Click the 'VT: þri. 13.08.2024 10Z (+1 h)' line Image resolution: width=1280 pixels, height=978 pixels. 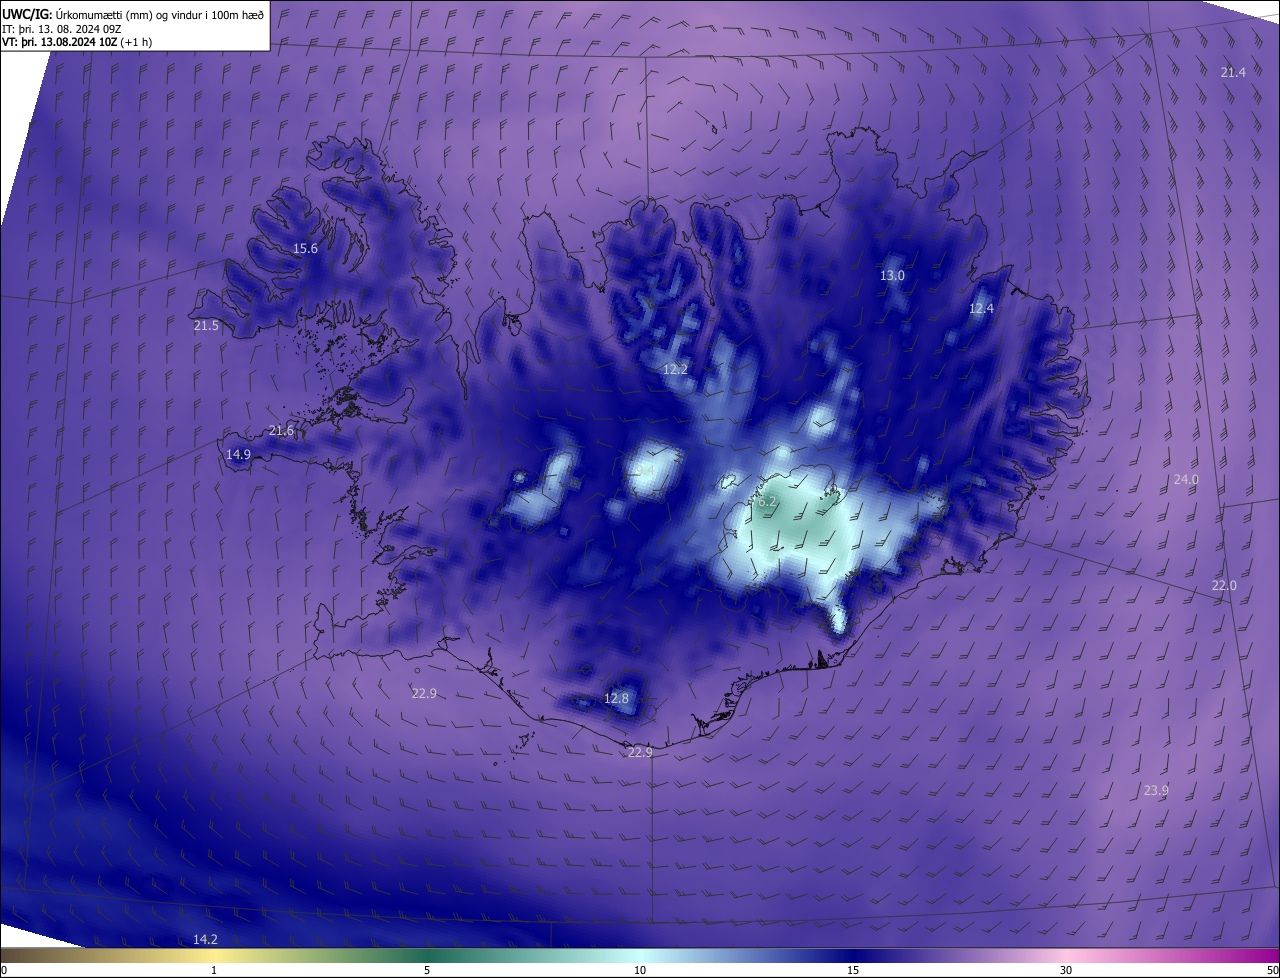point(78,43)
